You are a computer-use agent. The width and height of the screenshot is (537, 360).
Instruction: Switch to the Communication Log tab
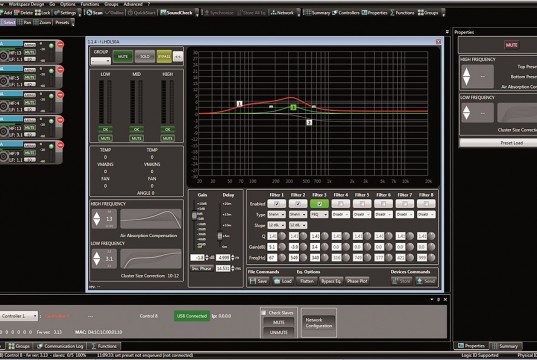pyautogui.click(x=60, y=346)
